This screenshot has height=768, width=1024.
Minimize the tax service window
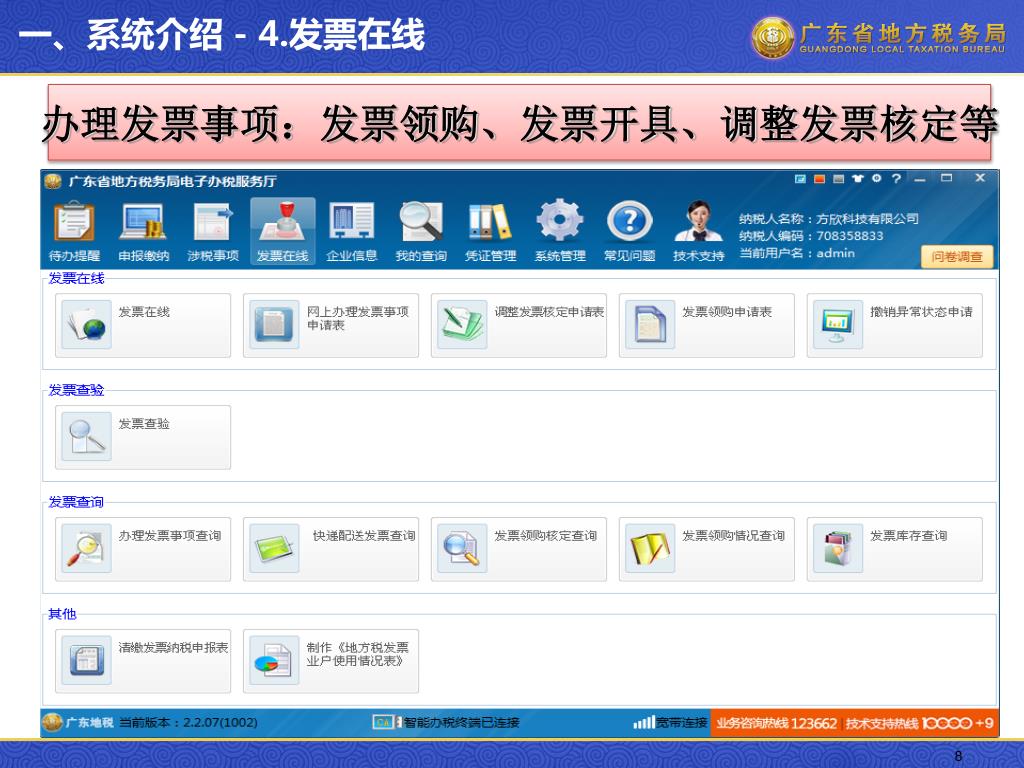pyautogui.click(x=920, y=178)
